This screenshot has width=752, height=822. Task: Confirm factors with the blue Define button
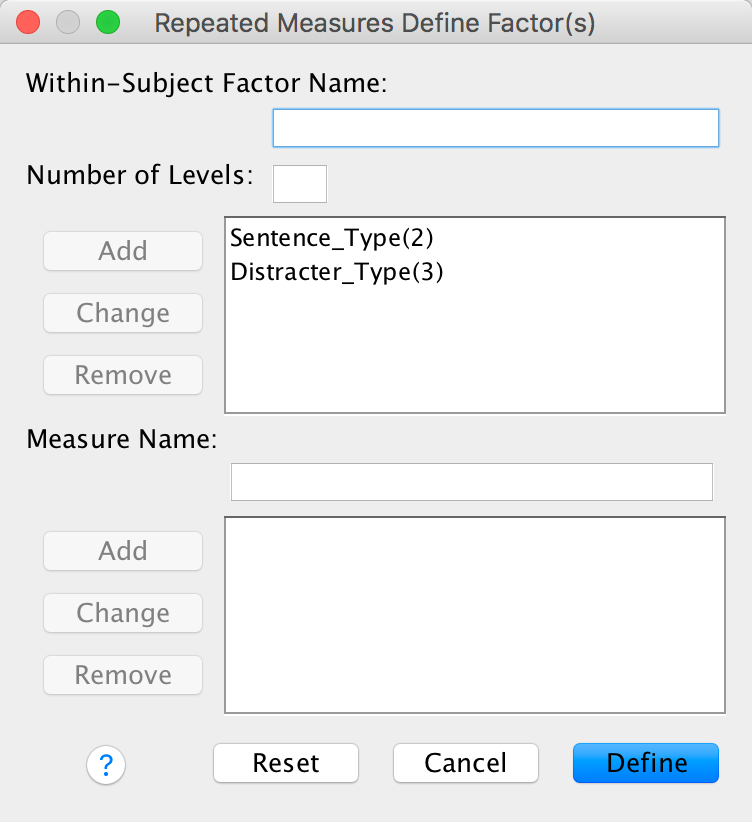click(x=646, y=763)
